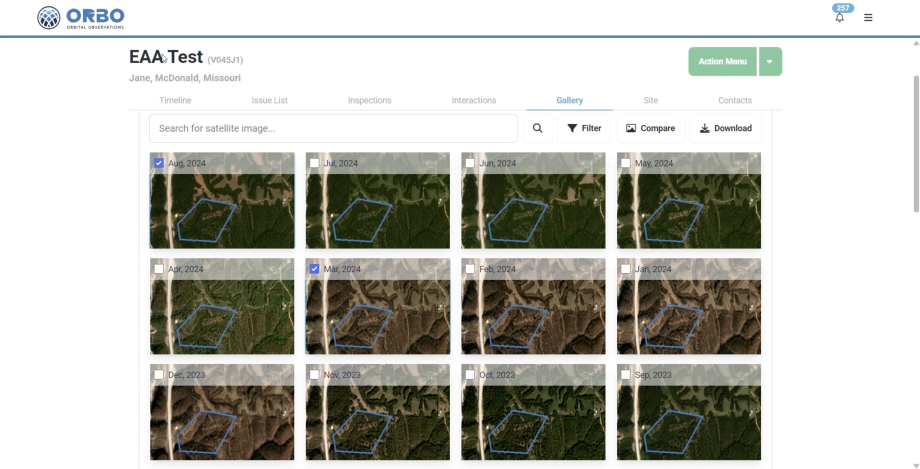Click the 257 notification badge
Viewport: 920px width, 469px height.
coord(843,8)
